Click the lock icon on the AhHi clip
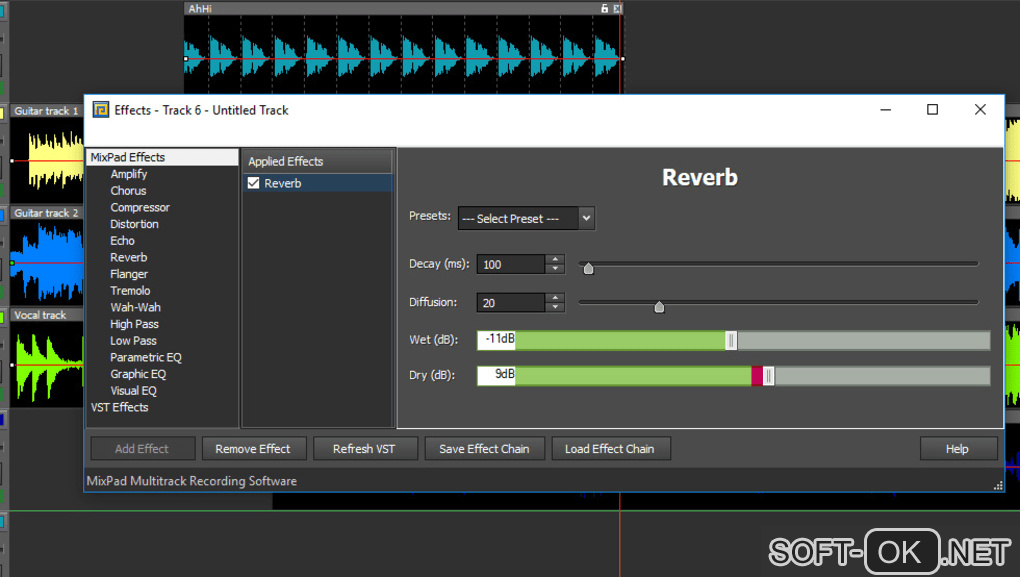 click(604, 8)
